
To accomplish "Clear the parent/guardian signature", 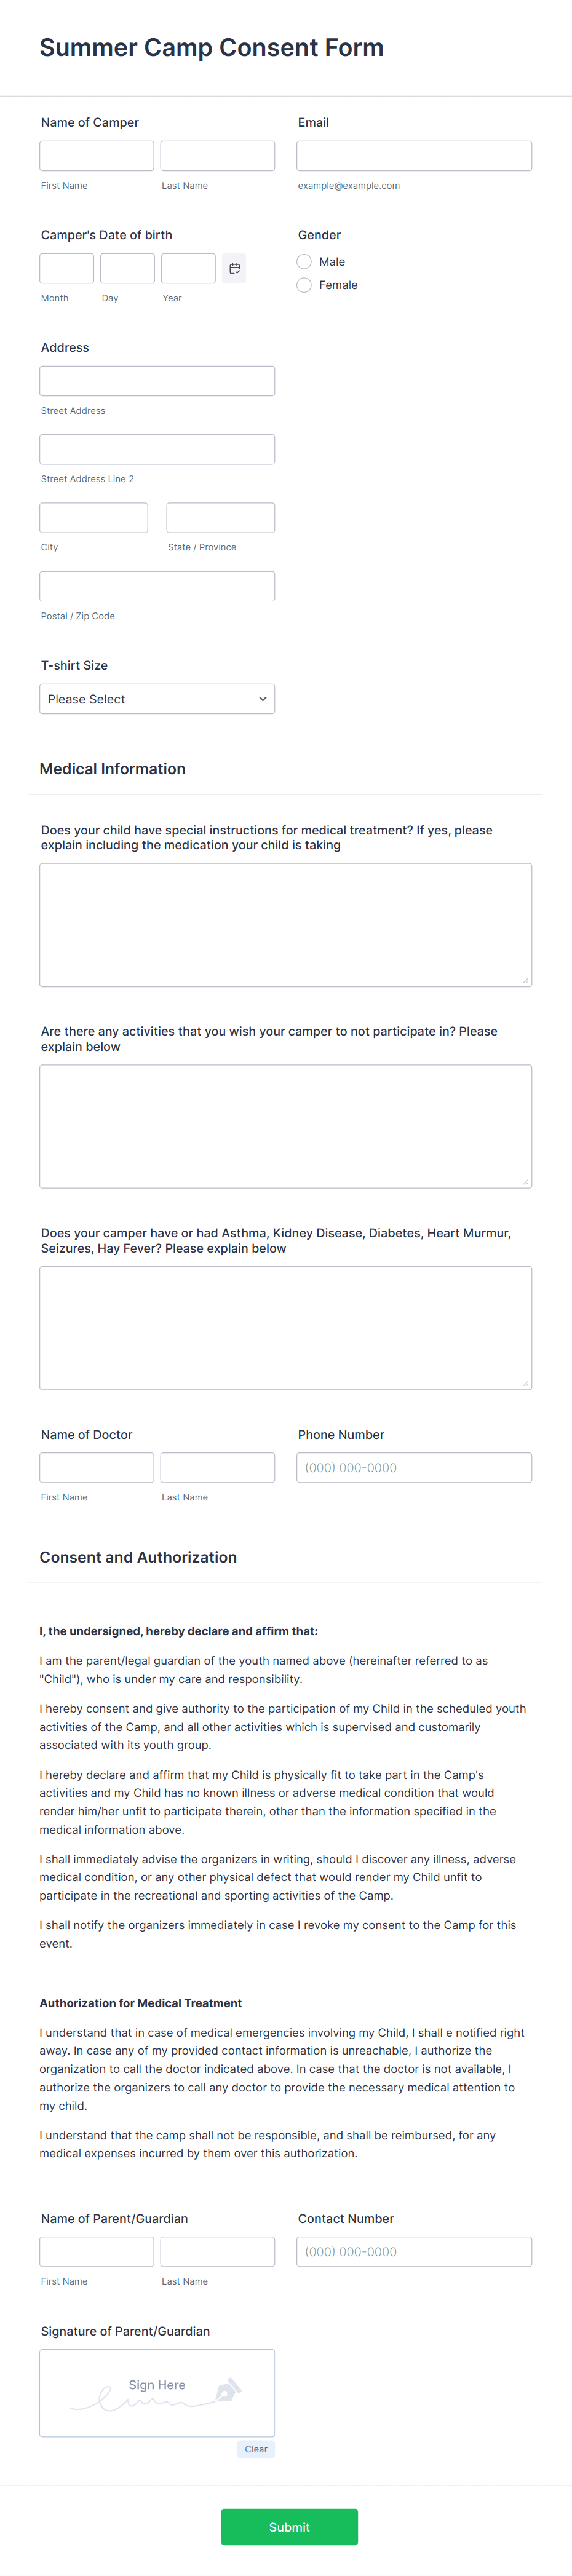I will point(256,2449).
